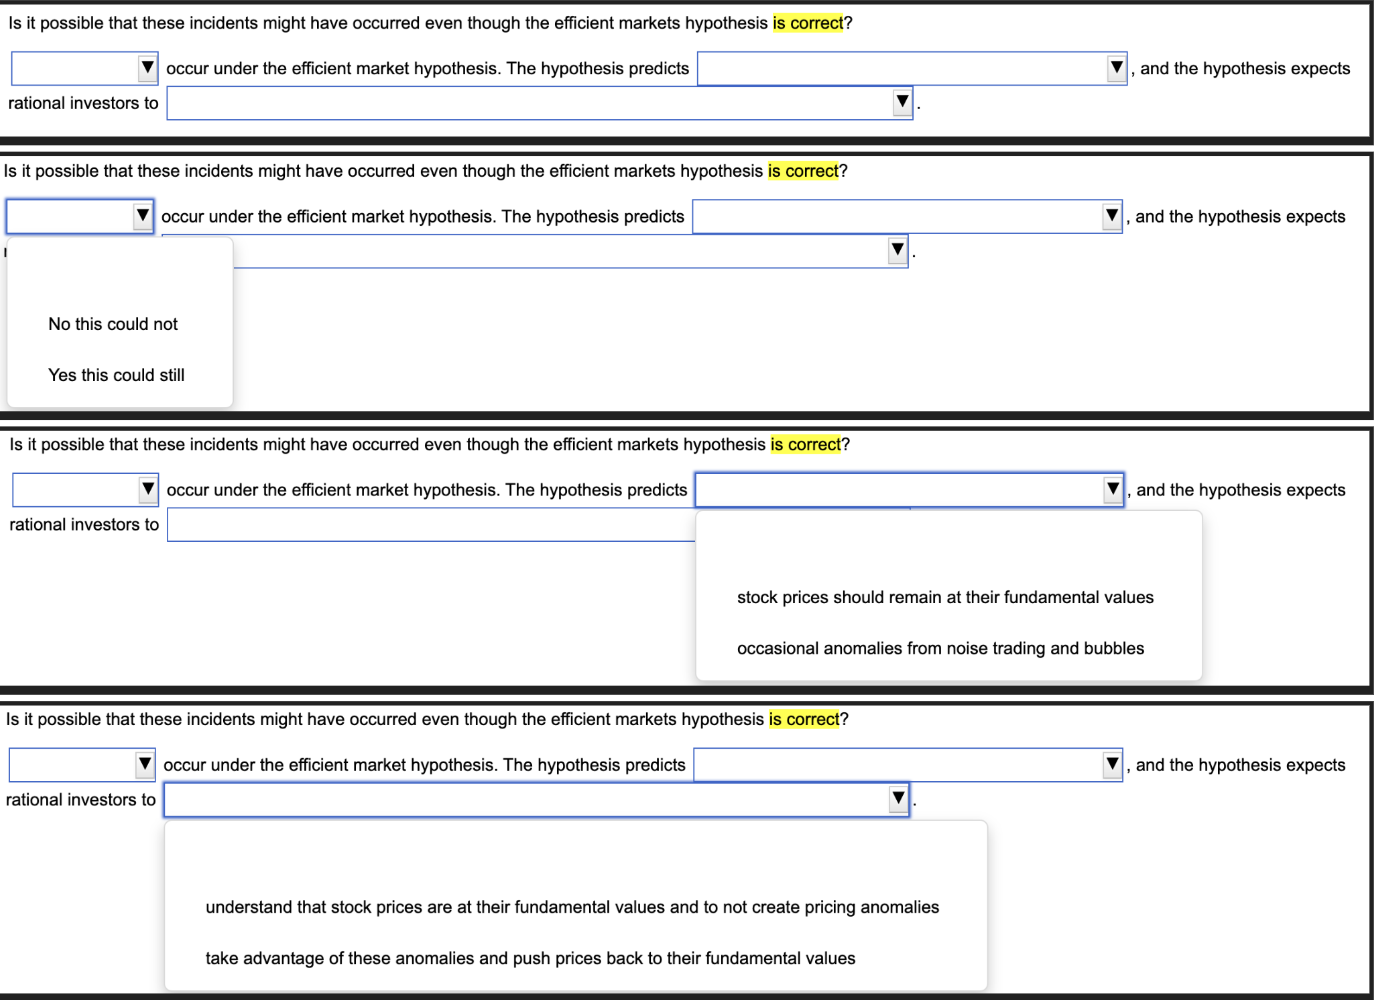
Task: Close the open dropdown above 'stock prices should remain' list
Action: (909, 490)
